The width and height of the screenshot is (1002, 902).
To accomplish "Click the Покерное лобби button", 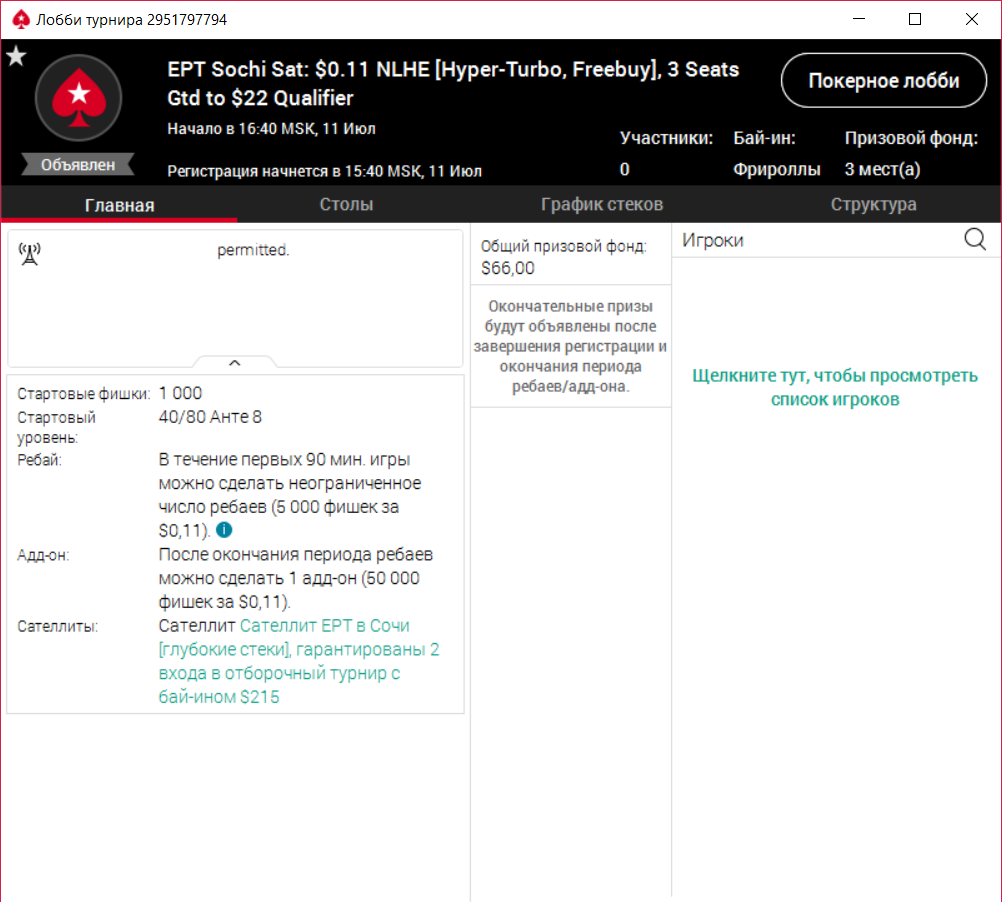I will tap(884, 80).
